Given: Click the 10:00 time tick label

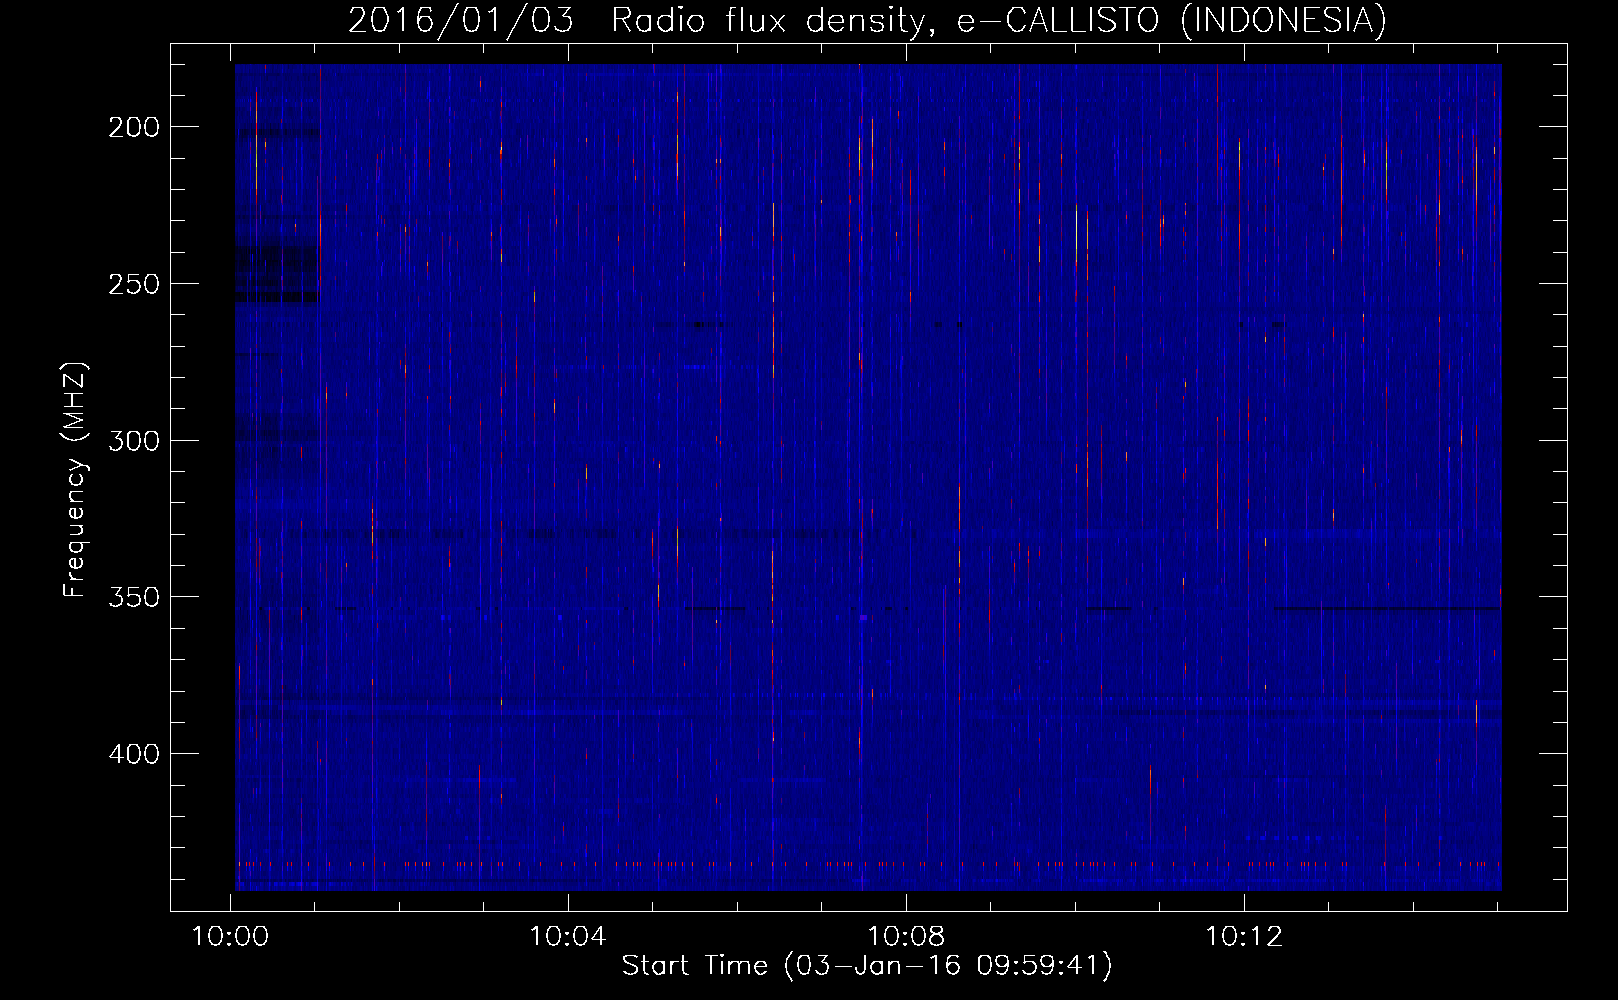Looking at the screenshot, I should point(230,937).
